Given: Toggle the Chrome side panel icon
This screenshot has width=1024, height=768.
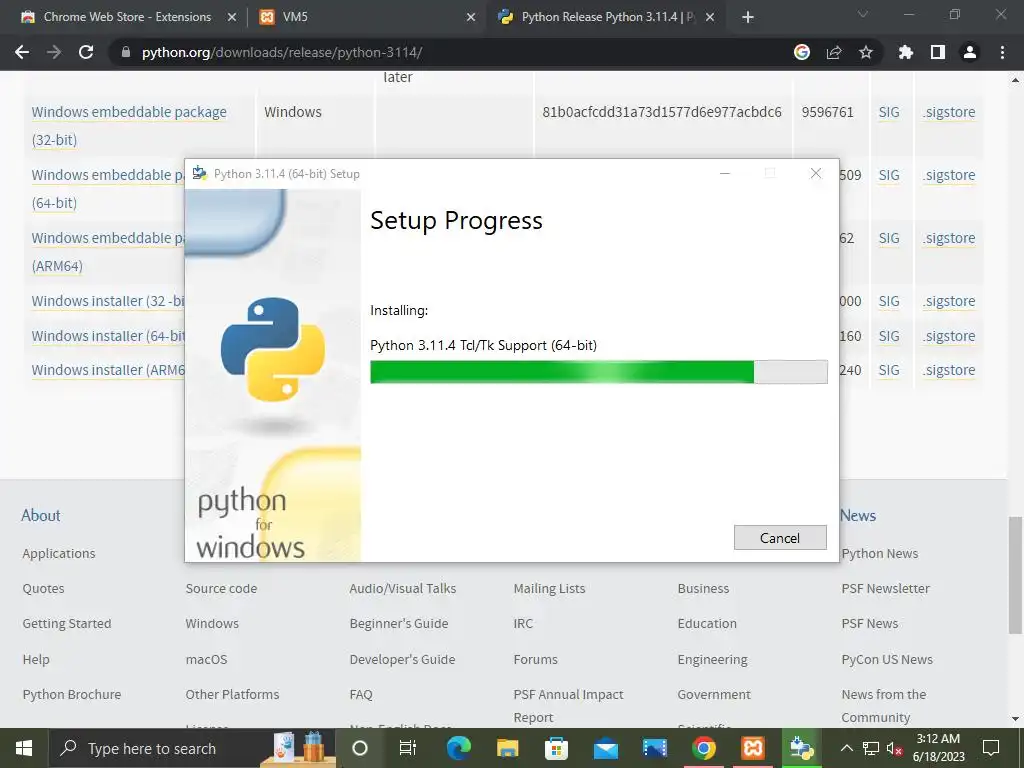Looking at the screenshot, I should [938, 52].
